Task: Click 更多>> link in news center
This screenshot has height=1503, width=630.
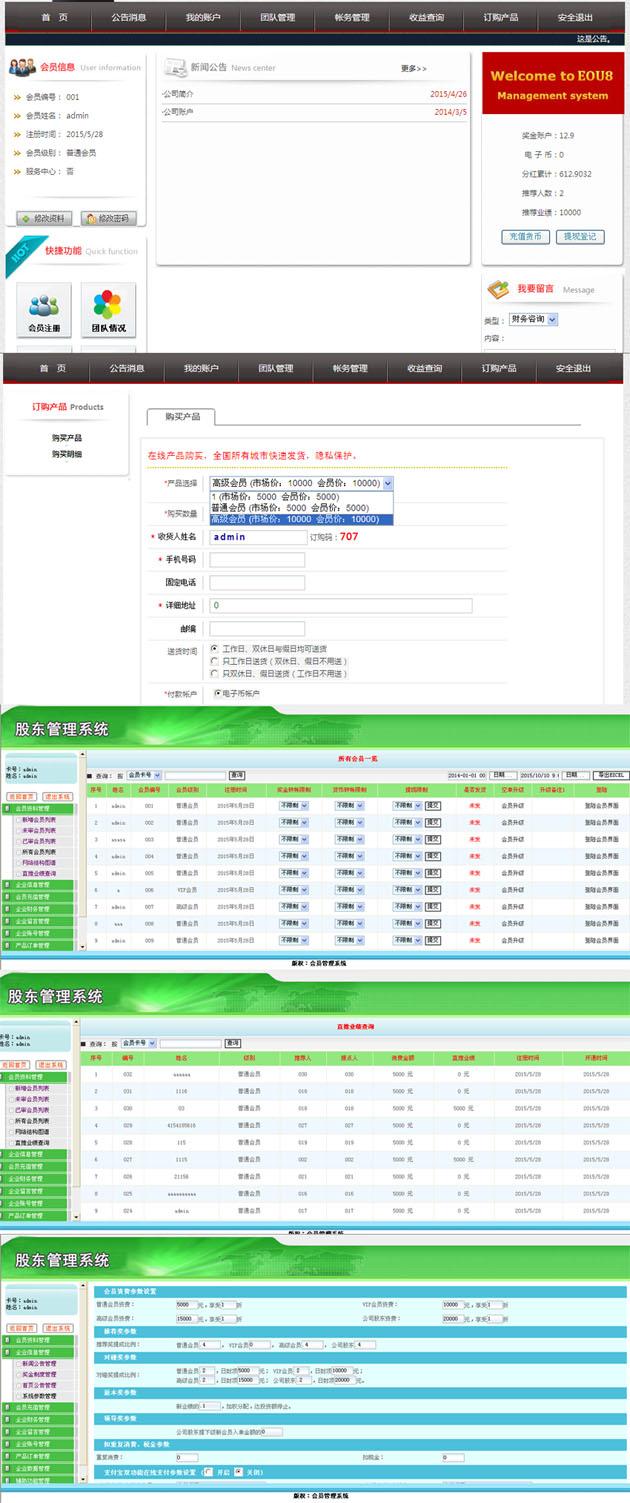Action: tap(413, 69)
